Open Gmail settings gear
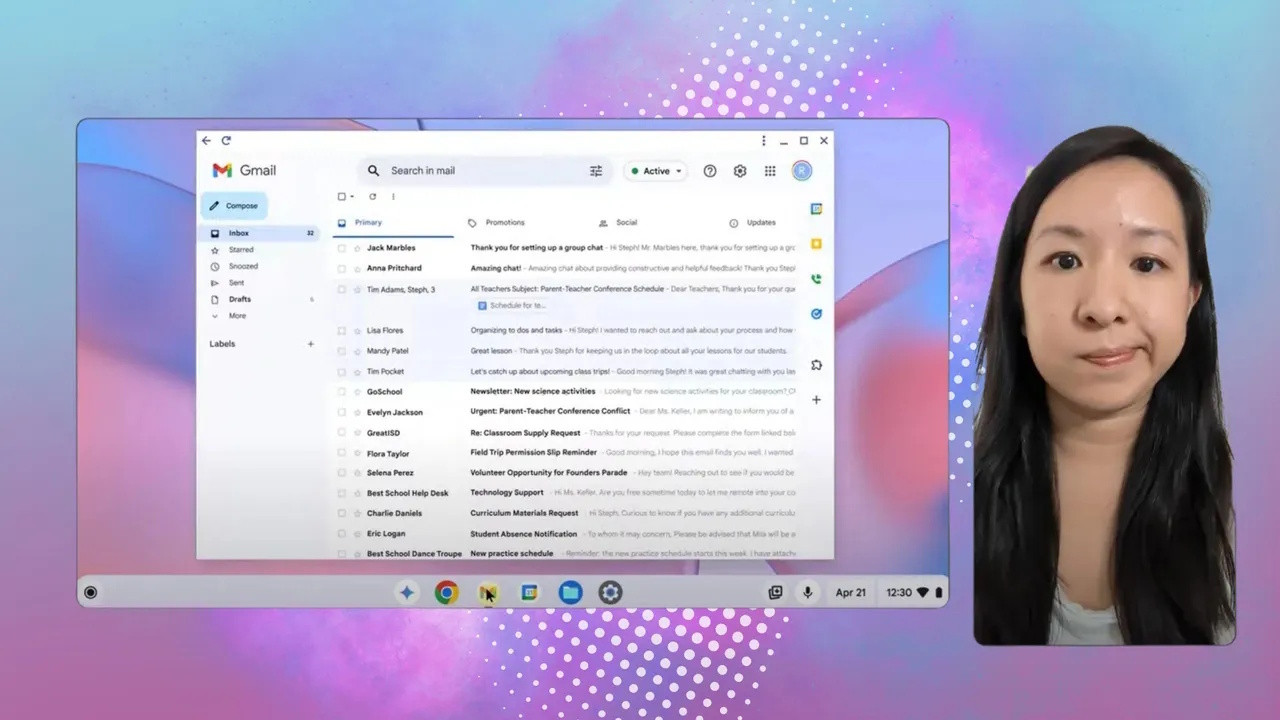 pyautogui.click(x=740, y=171)
